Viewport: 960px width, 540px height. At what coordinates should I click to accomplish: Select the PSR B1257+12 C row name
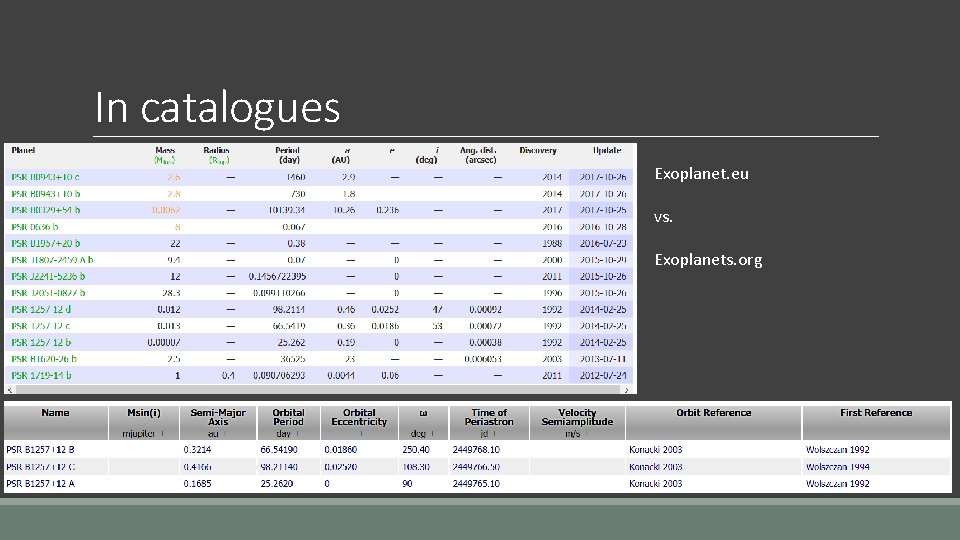[40, 467]
